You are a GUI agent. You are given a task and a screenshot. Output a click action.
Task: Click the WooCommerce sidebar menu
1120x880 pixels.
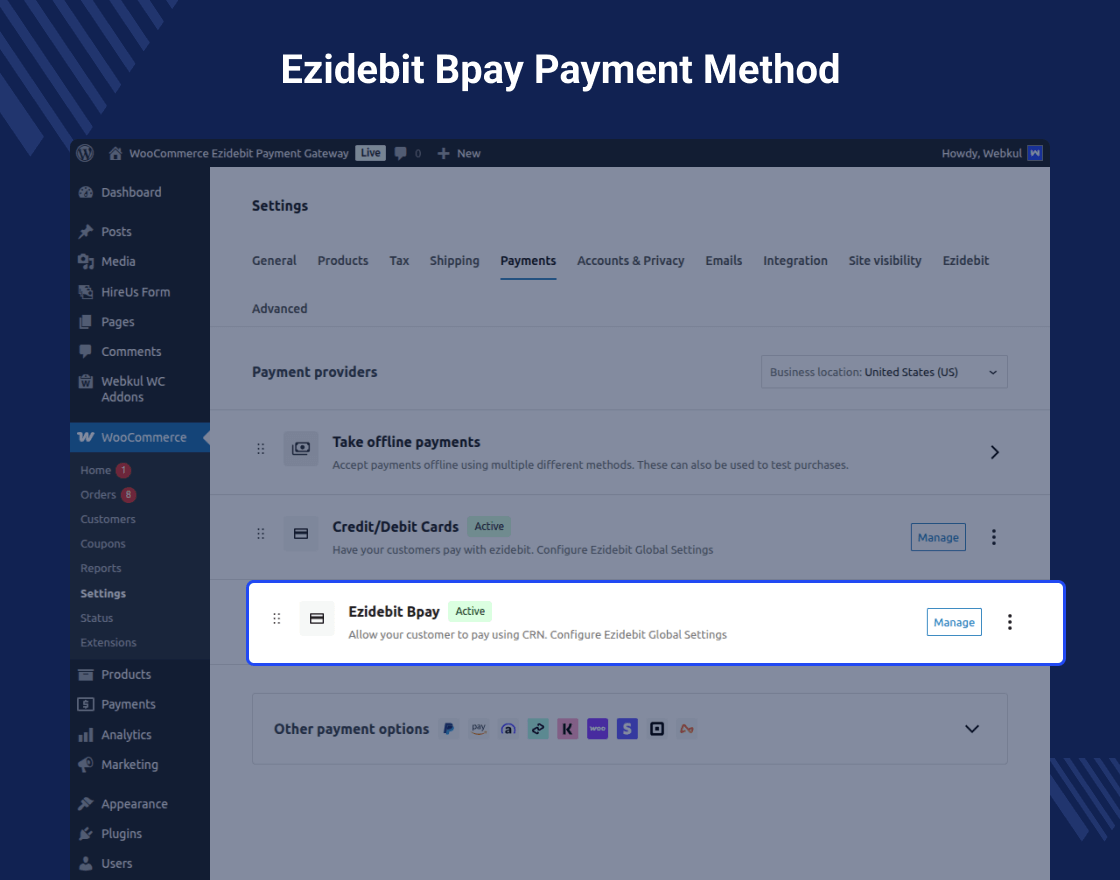(x=140, y=437)
